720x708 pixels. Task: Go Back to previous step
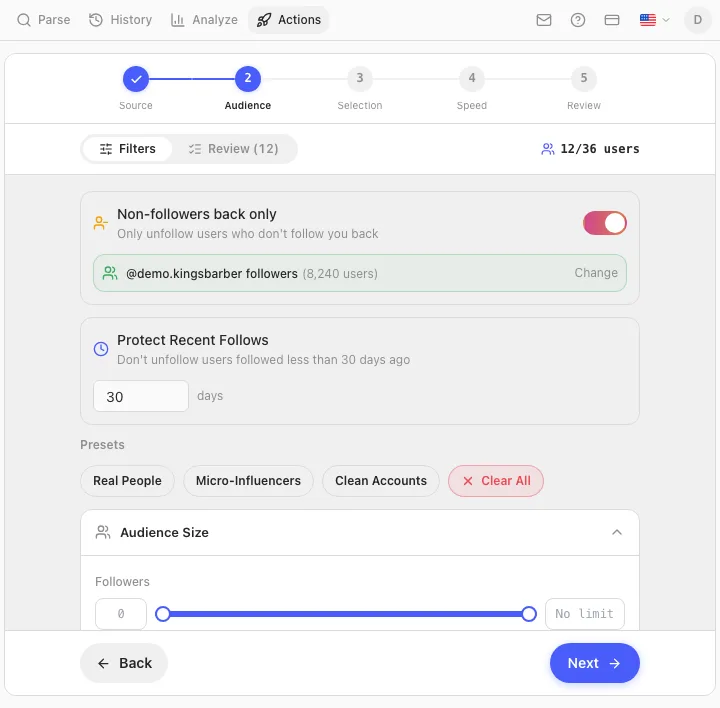[124, 663]
